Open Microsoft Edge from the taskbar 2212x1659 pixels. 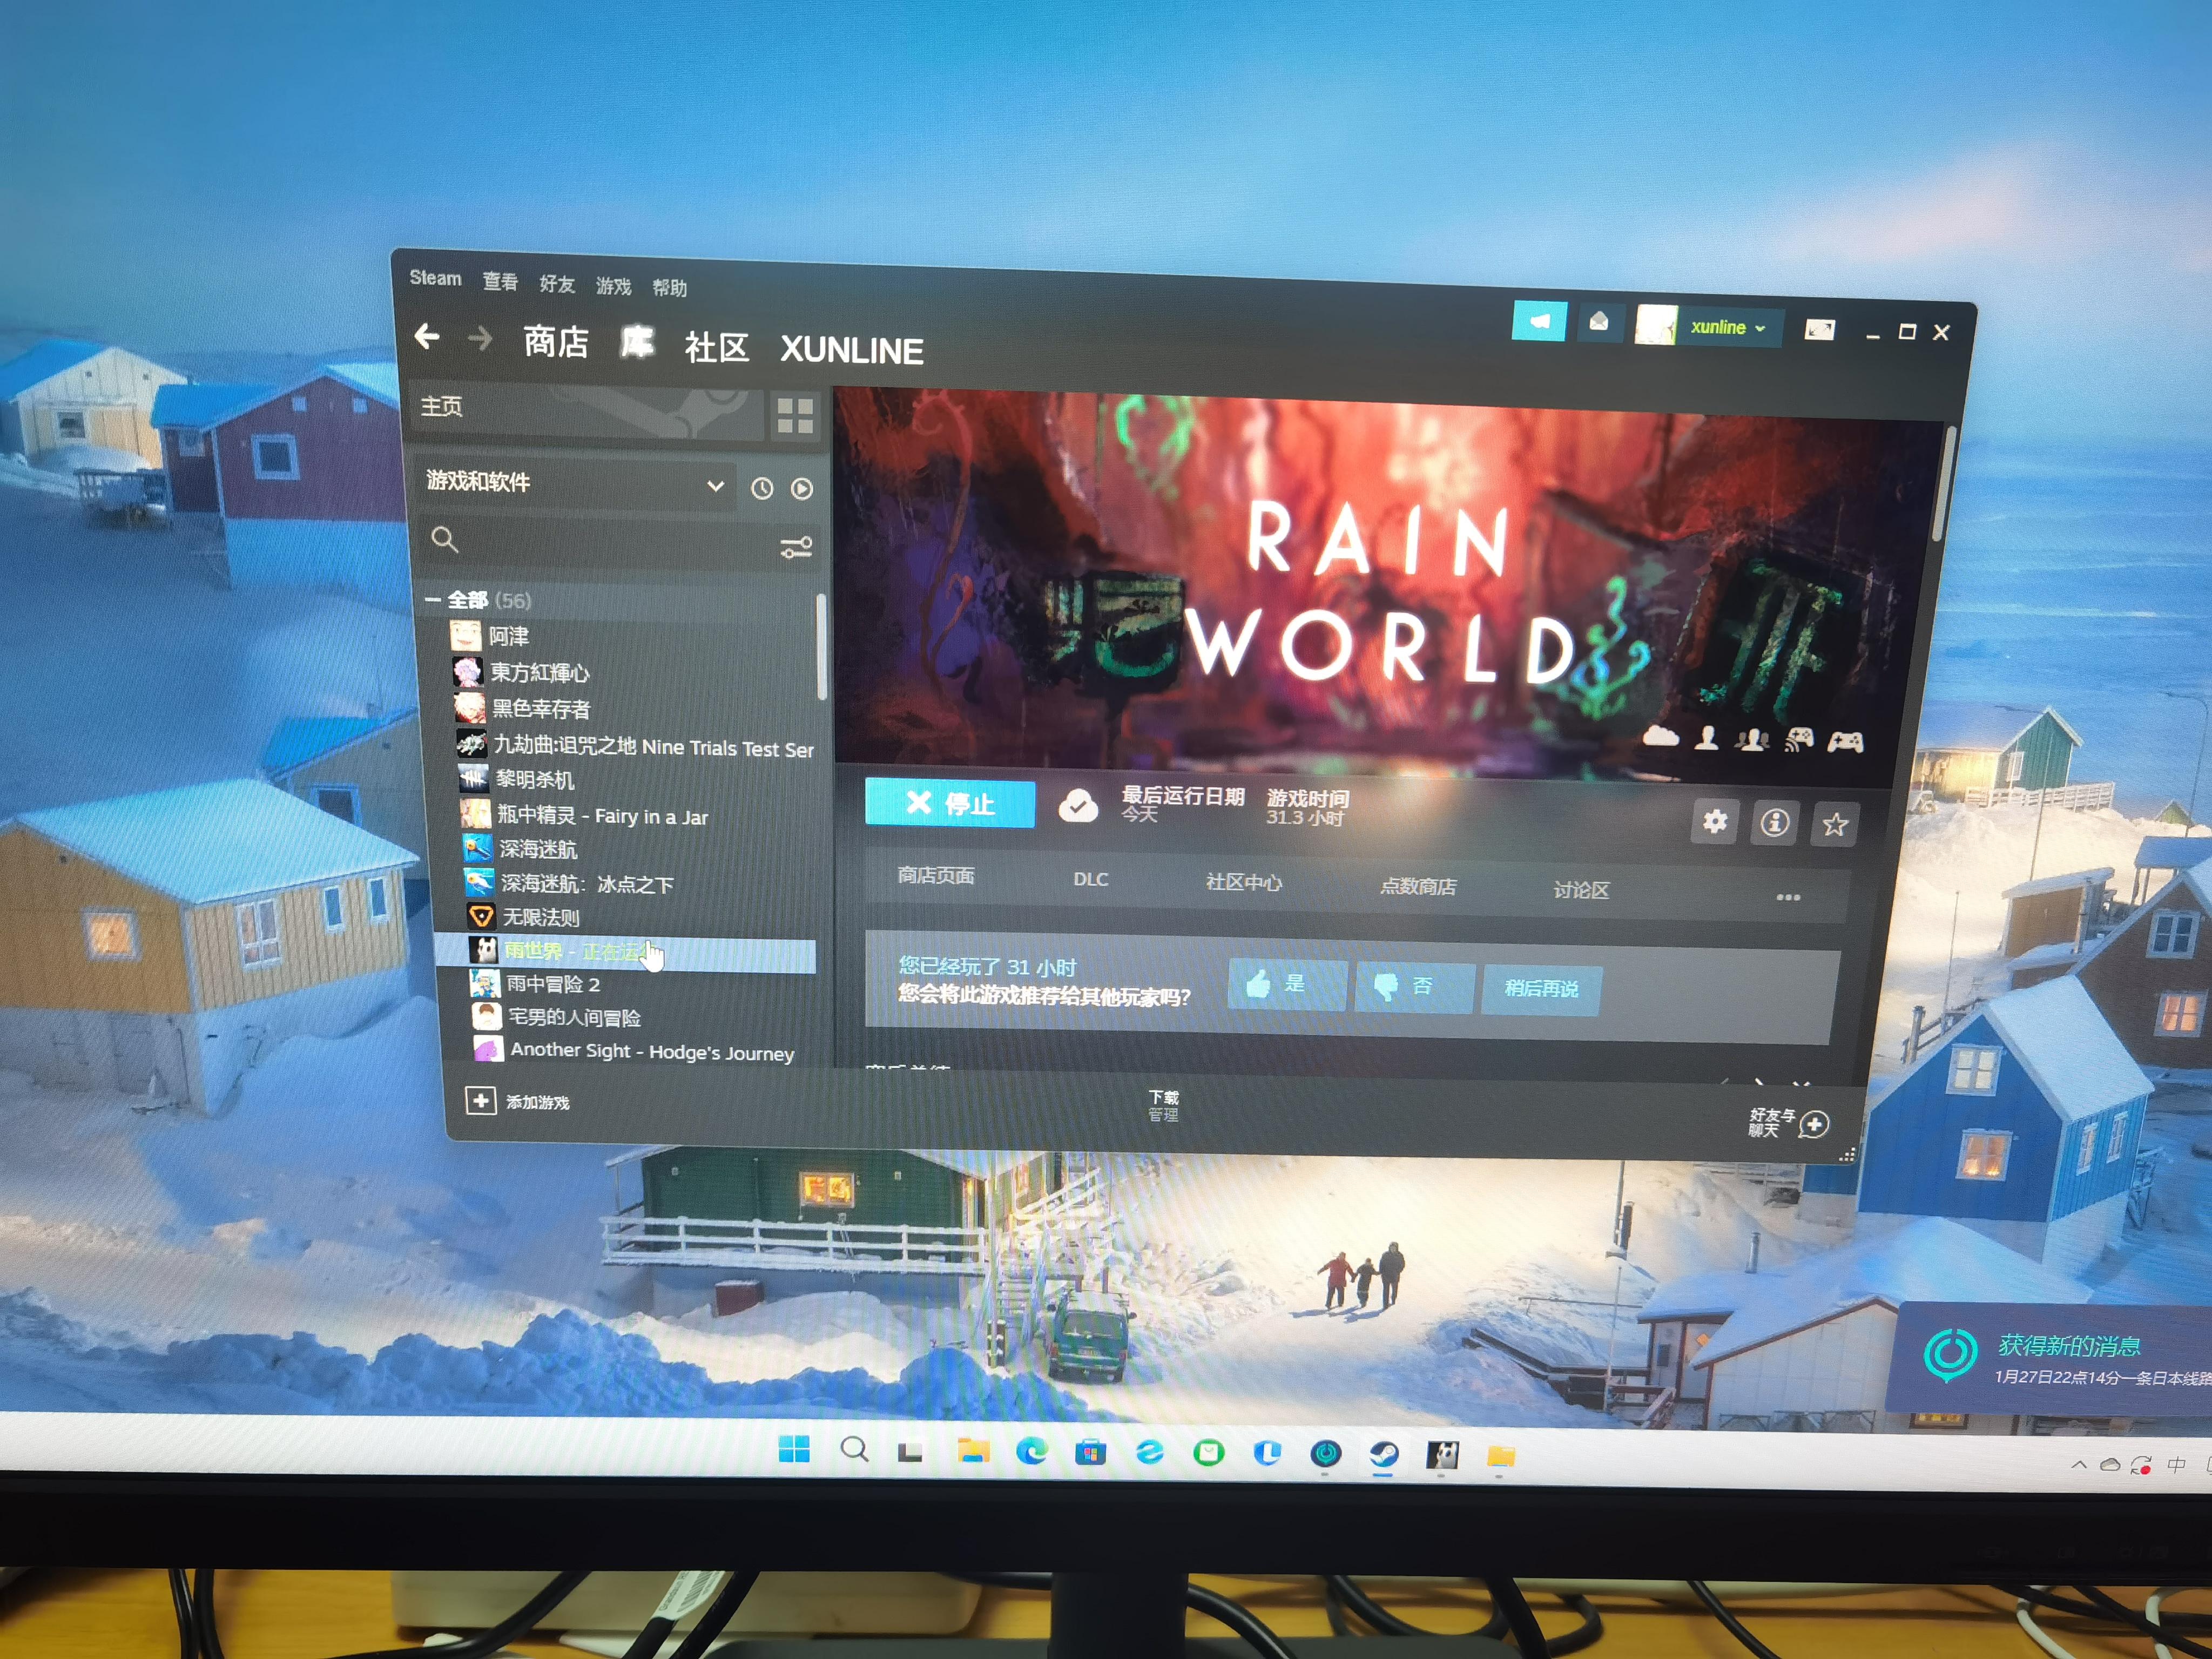(x=1031, y=1451)
